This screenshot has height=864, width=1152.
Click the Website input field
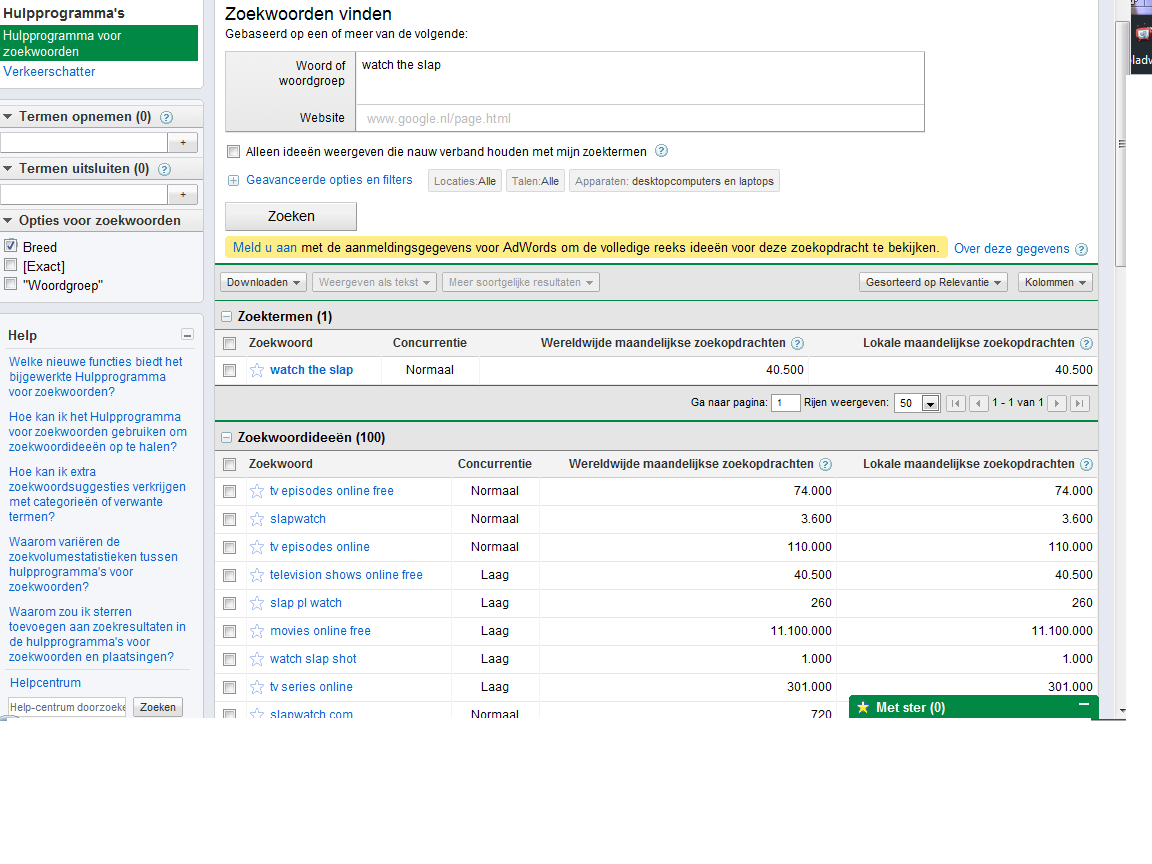click(639, 118)
